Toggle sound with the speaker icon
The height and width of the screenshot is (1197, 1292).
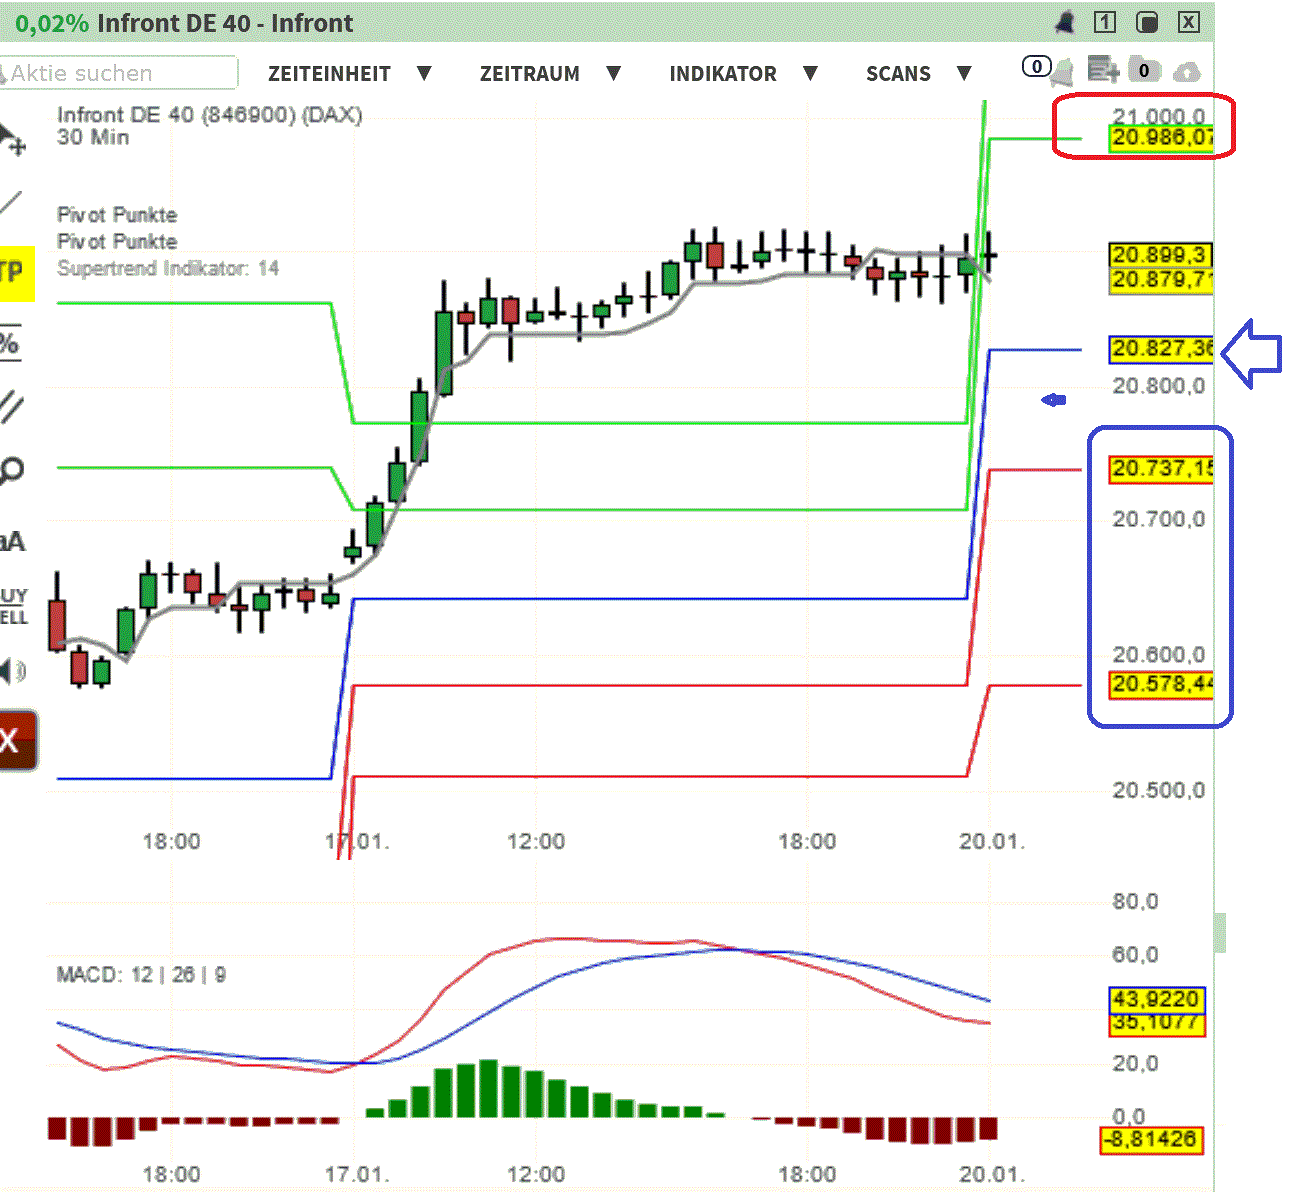(x=15, y=670)
